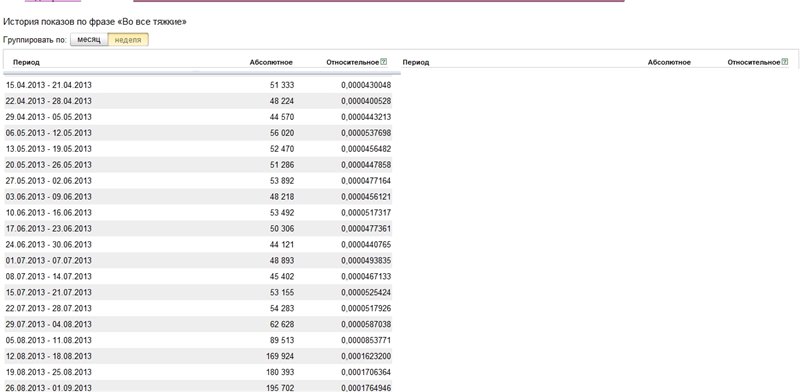Click absolute value 195 702
Image resolution: width=800 pixels, height=392 pixels.
280,388
